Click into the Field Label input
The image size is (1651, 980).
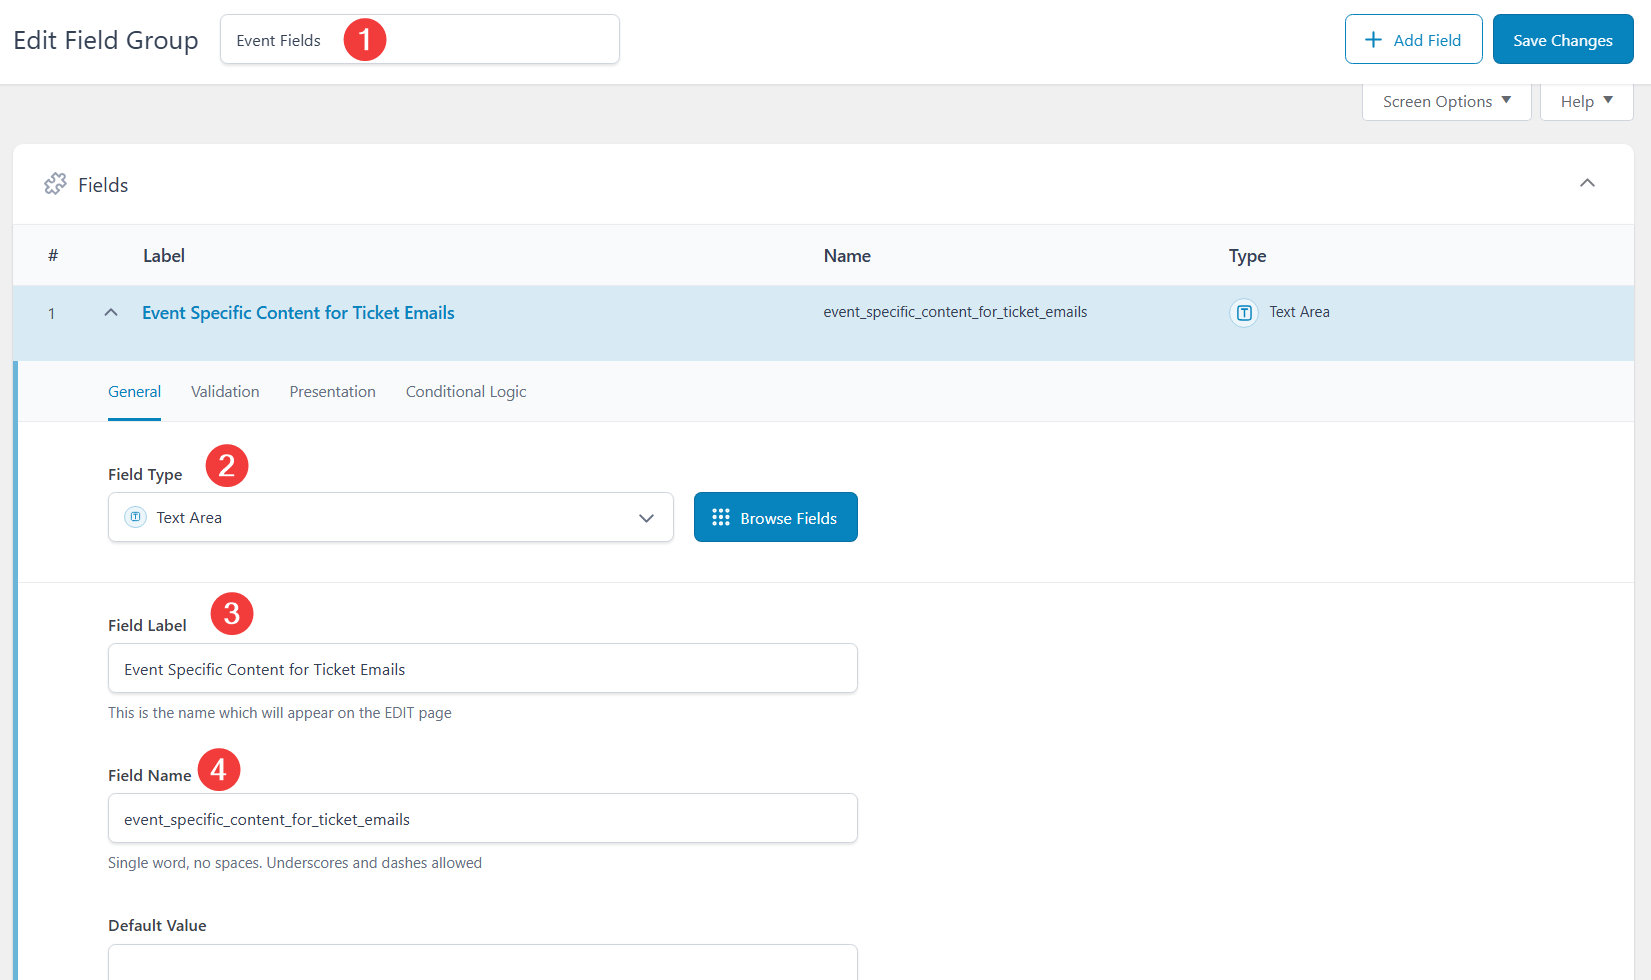click(x=482, y=669)
